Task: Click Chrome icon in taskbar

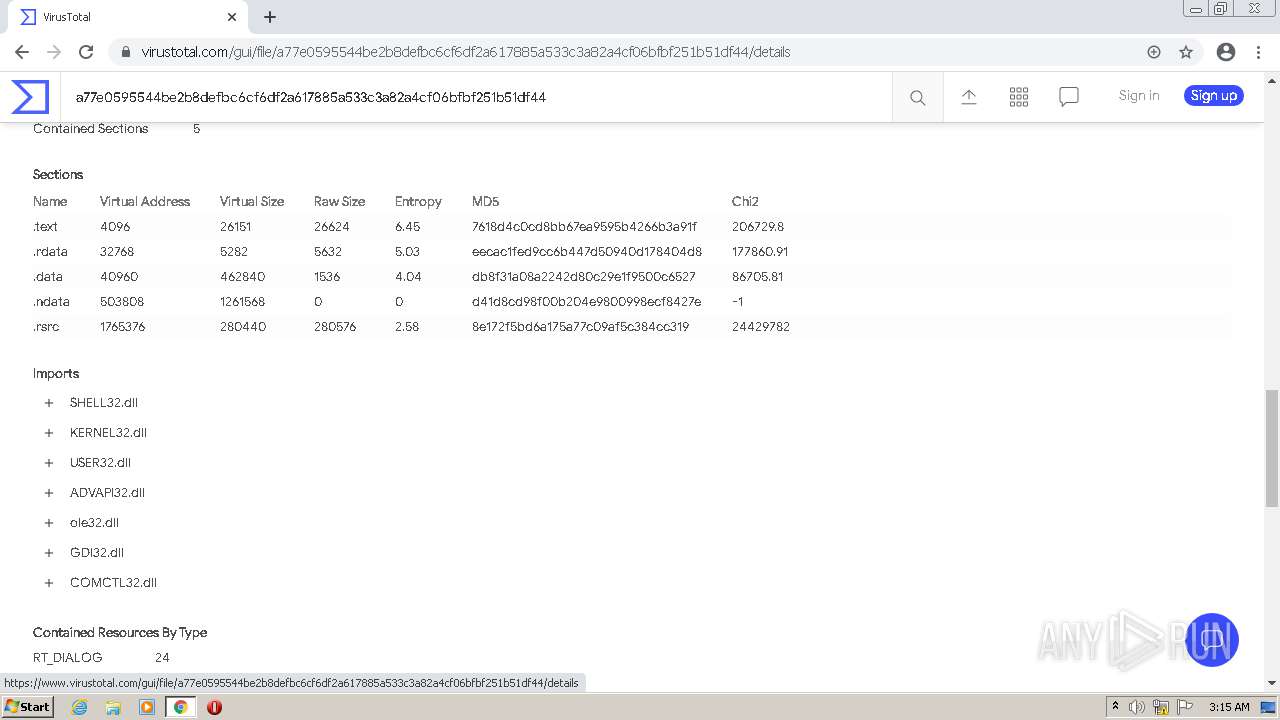Action: tap(181, 707)
